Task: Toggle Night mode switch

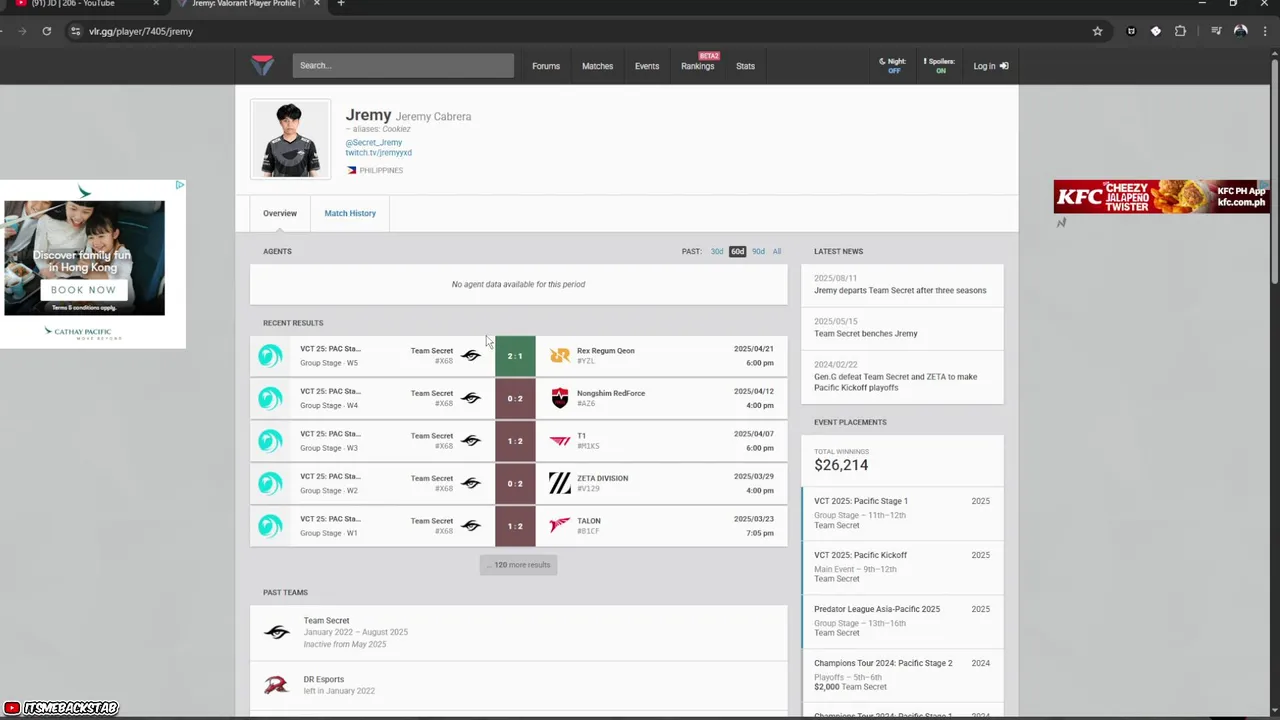Action: coord(892,66)
